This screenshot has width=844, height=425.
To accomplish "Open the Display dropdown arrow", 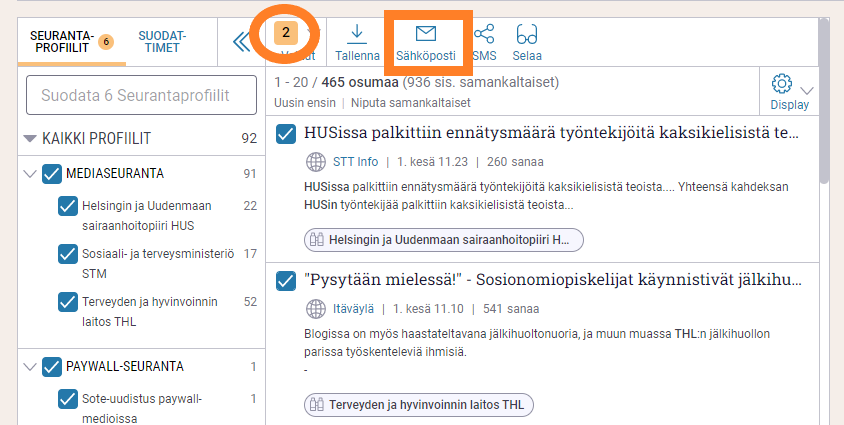I will coord(807,90).
